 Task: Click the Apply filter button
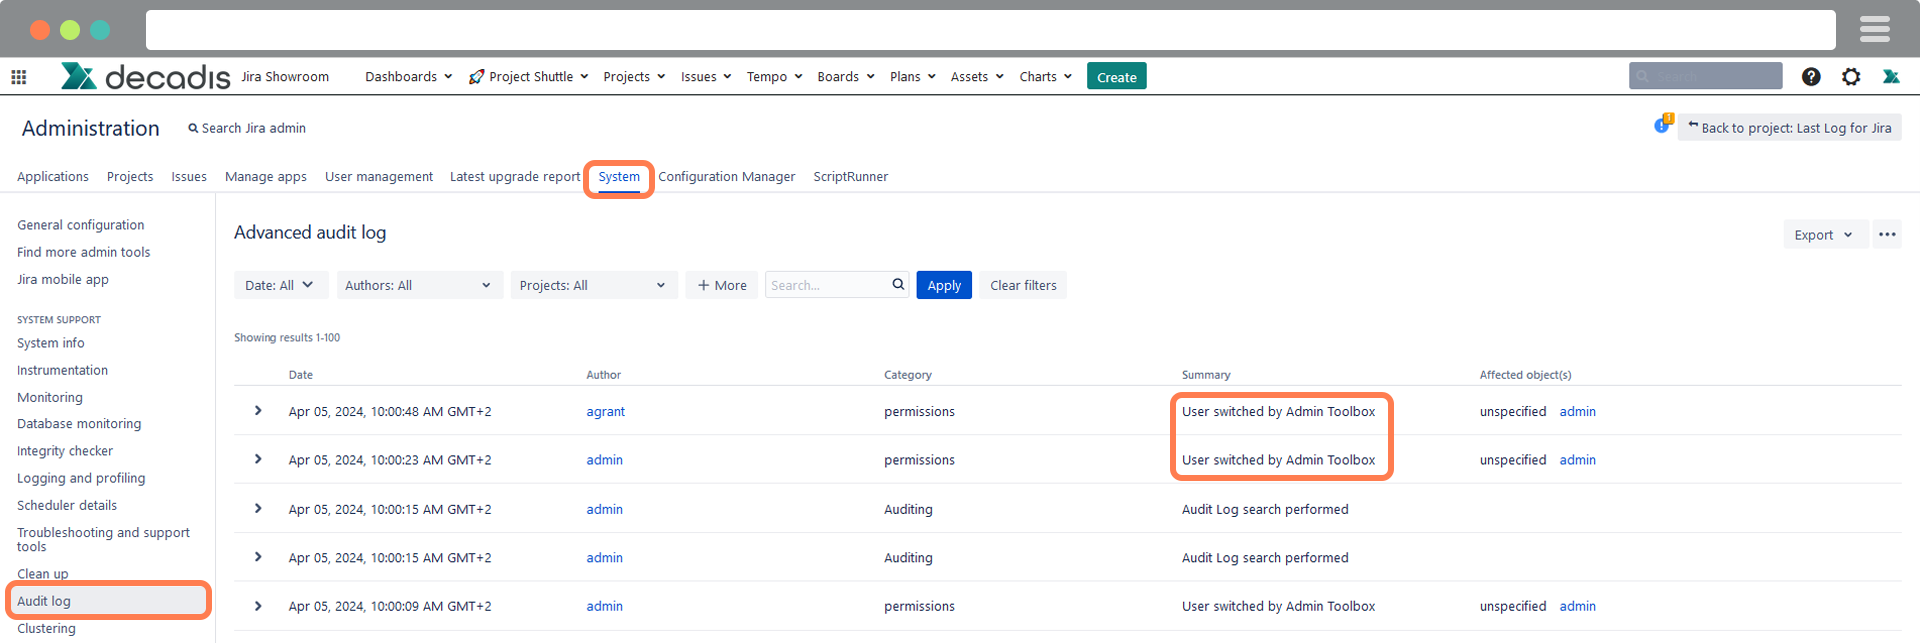pos(943,285)
